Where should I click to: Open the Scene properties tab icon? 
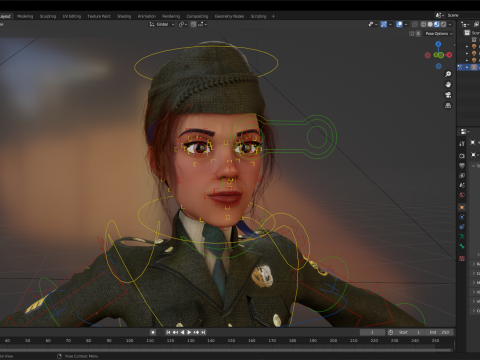462,185
